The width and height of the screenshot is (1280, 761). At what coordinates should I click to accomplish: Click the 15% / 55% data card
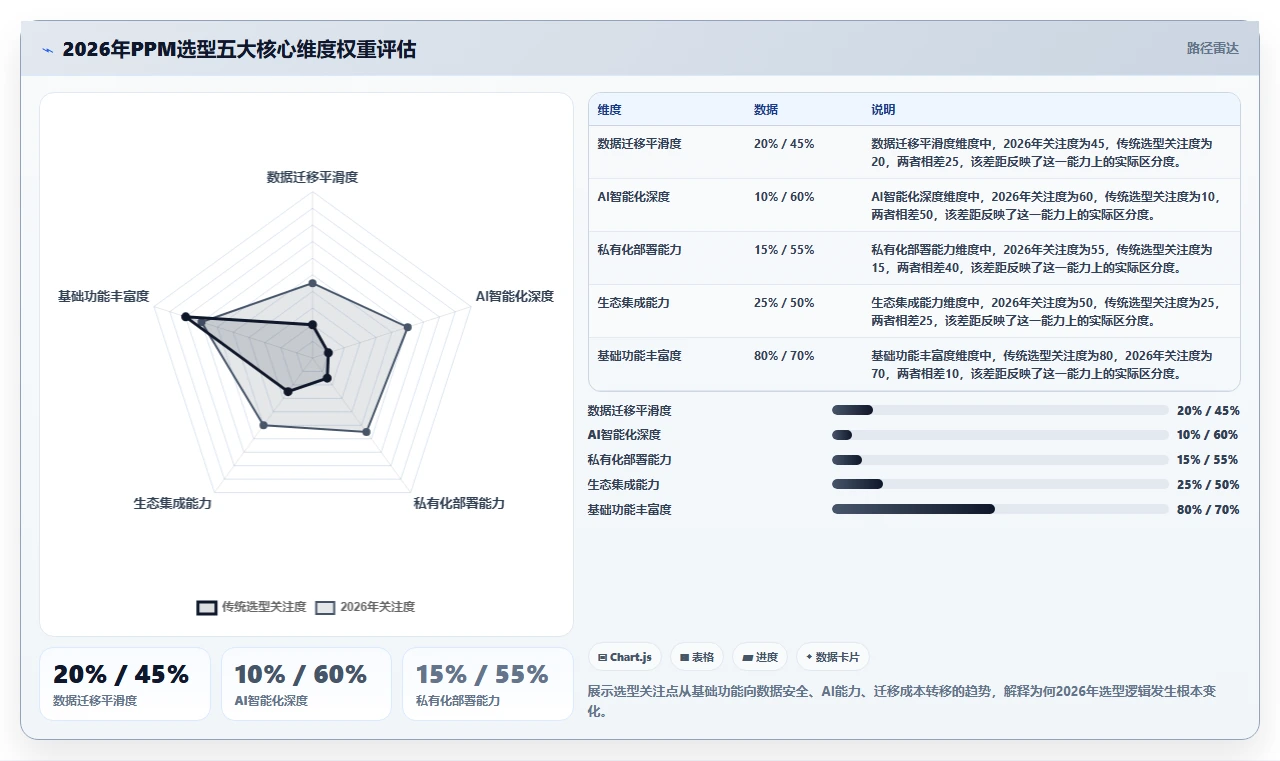[488, 684]
